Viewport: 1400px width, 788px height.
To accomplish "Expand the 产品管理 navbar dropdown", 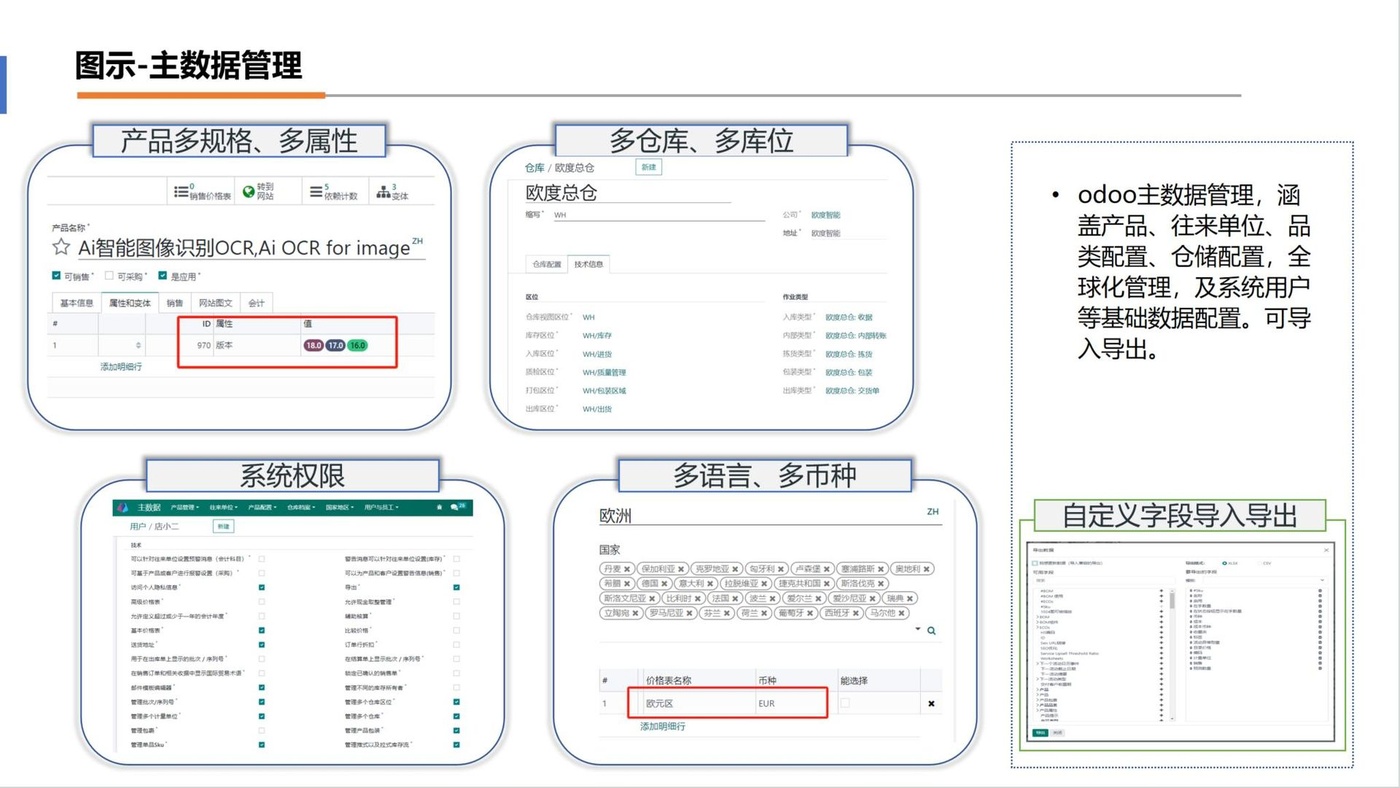I will (x=185, y=508).
